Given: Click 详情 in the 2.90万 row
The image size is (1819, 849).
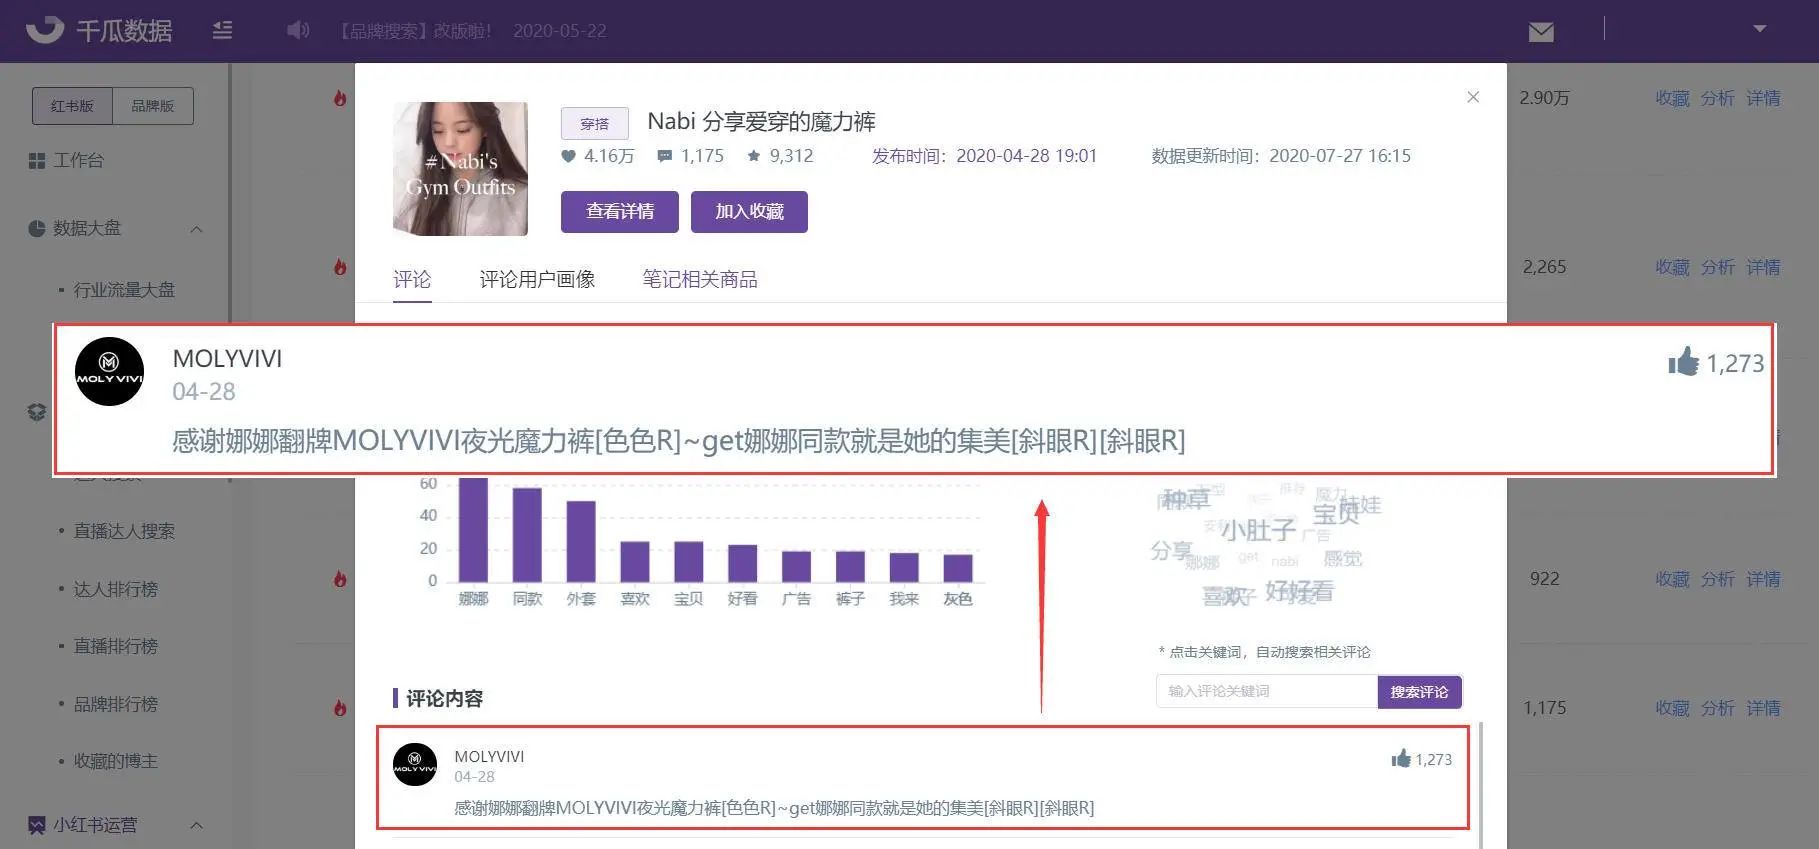Looking at the screenshot, I should pos(1763,98).
